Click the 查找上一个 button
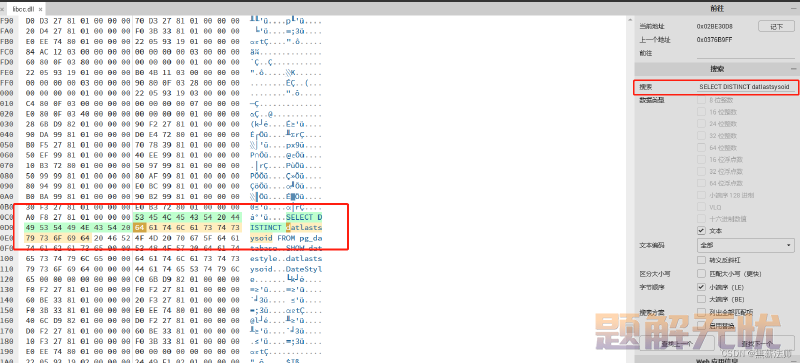This screenshot has width=800, height=363. pyautogui.click(x=677, y=344)
